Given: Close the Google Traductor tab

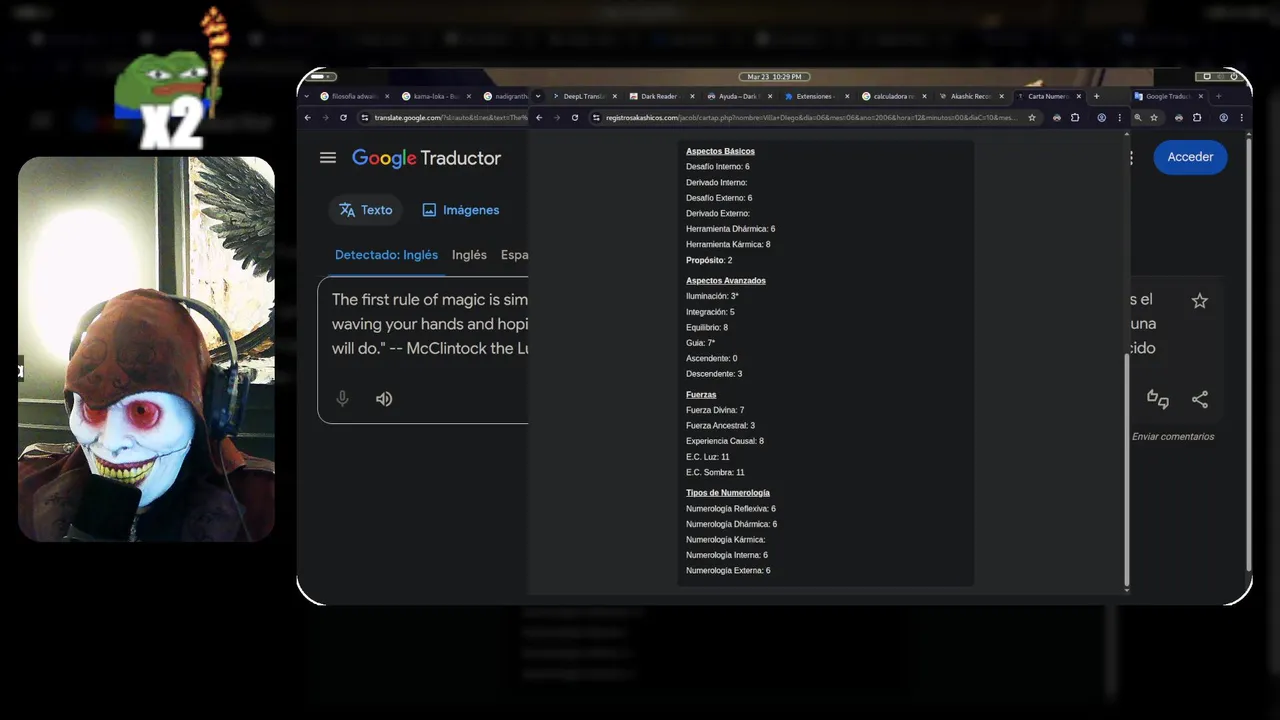Looking at the screenshot, I should (x=1201, y=96).
